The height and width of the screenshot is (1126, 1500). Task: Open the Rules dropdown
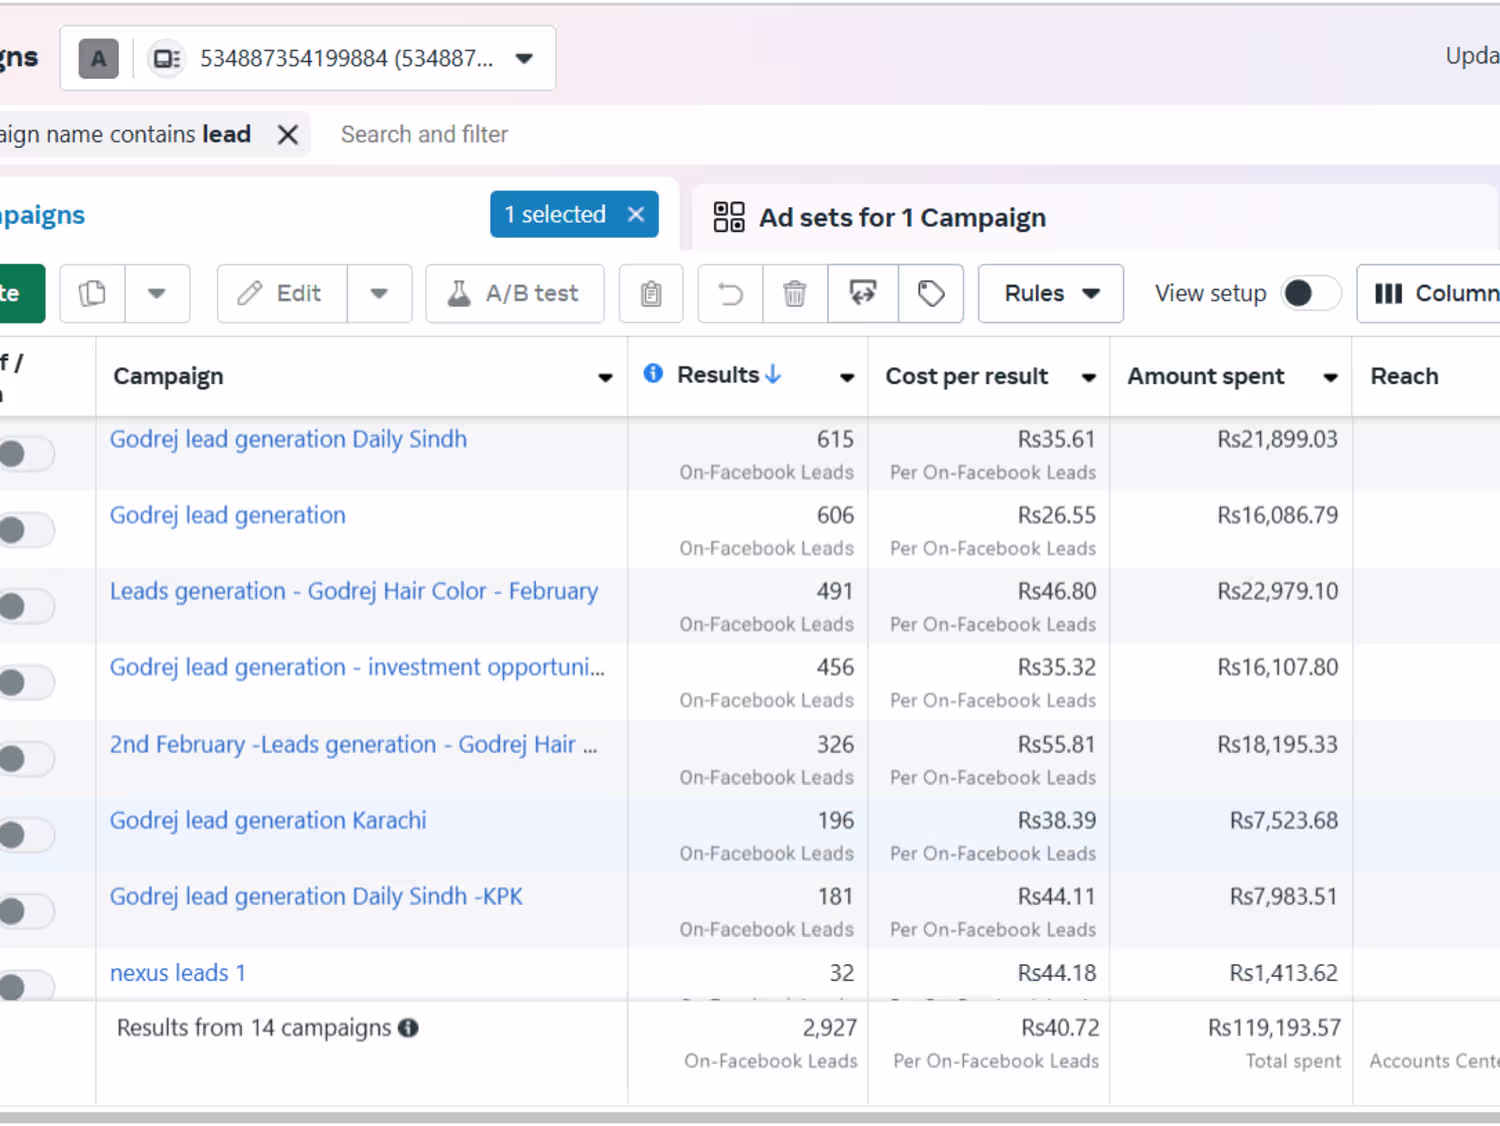click(x=1050, y=294)
